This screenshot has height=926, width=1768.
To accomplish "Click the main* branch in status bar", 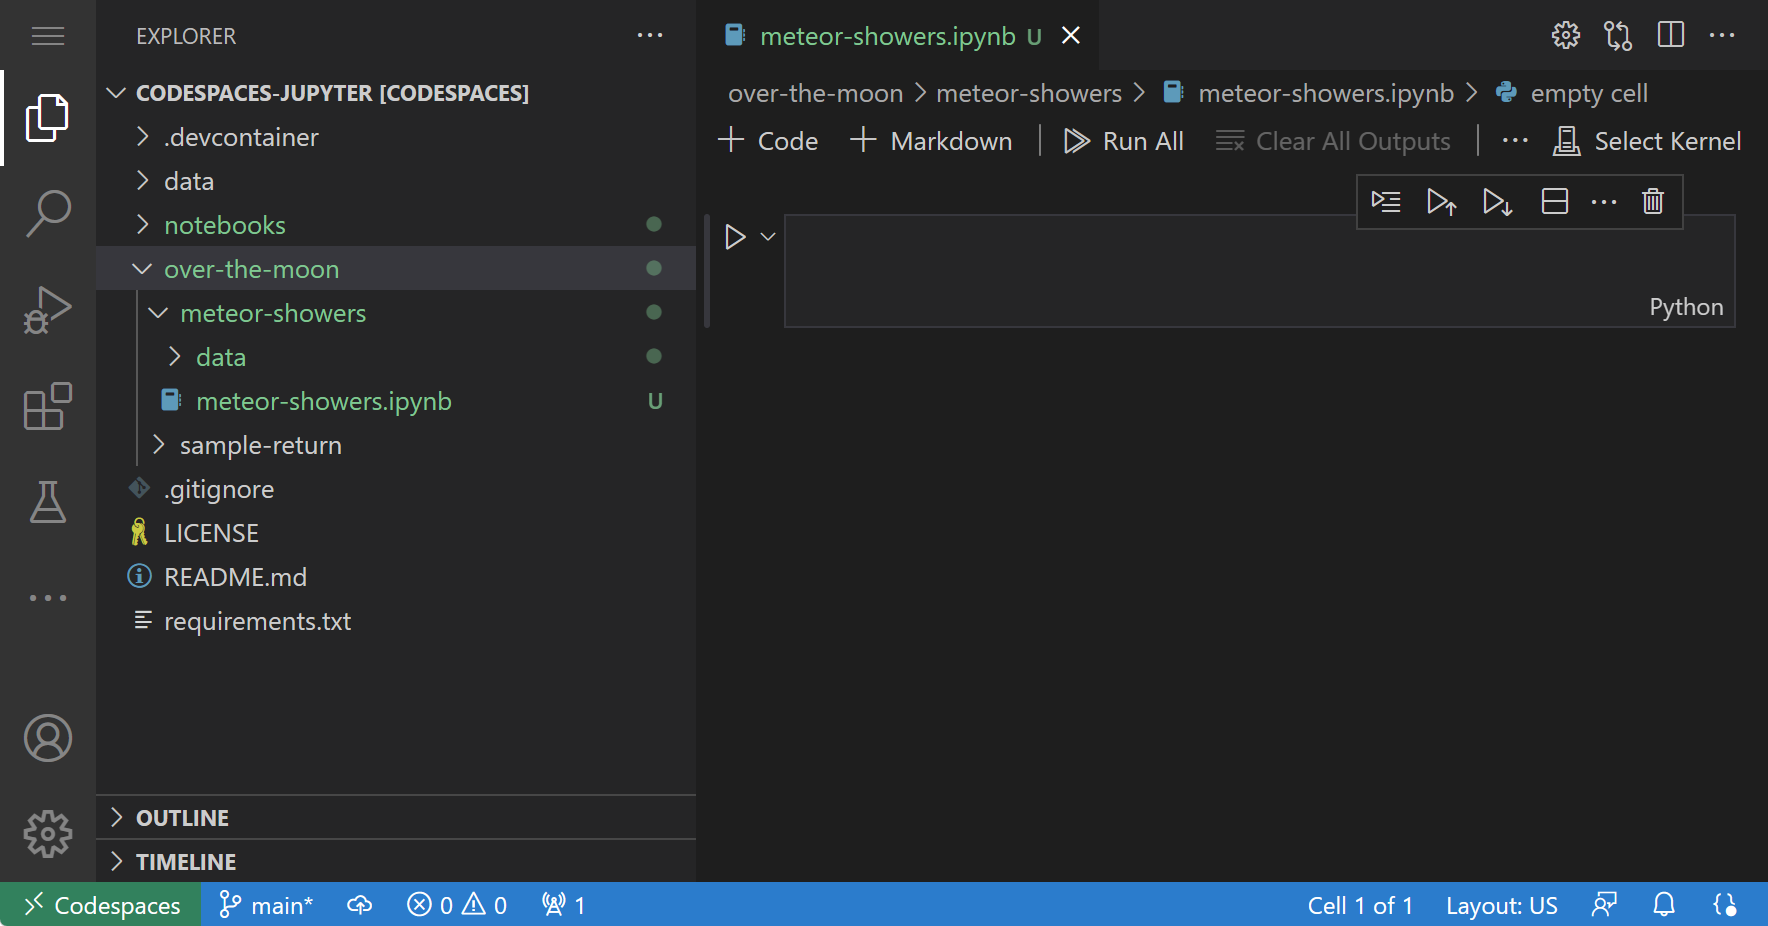I will pyautogui.click(x=266, y=905).
